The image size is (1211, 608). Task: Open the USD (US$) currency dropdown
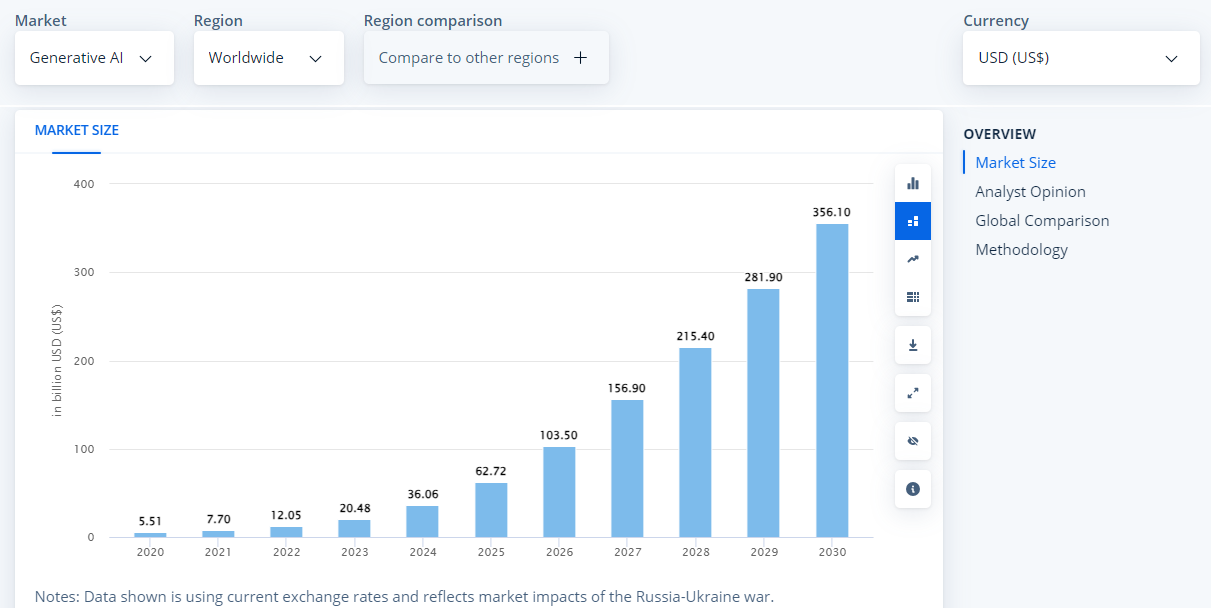1080,58
